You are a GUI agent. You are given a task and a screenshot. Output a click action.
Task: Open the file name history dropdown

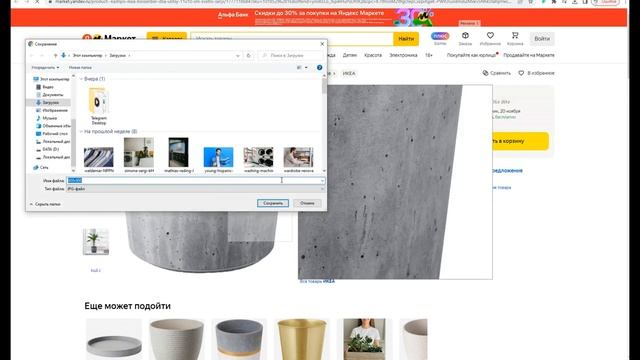tap(322, 180)
